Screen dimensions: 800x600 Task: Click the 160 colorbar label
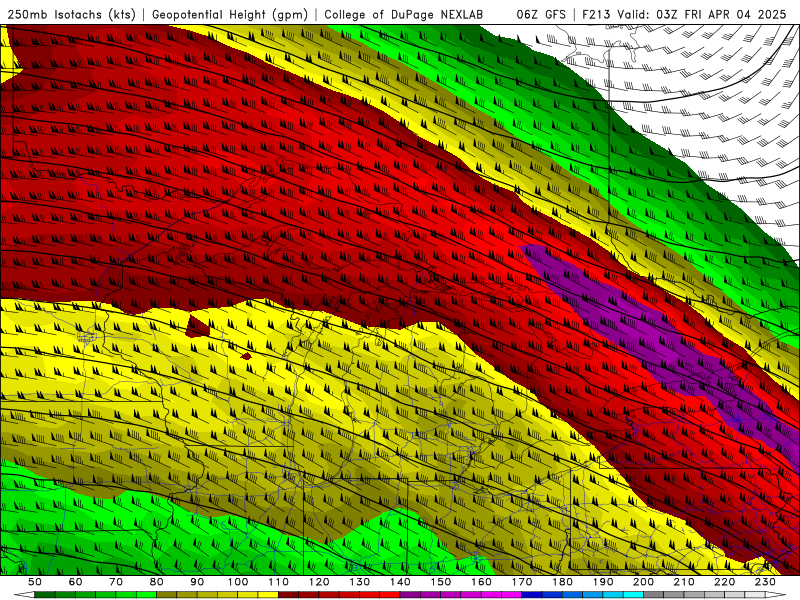pyautogui.click(x=481, y=582)
